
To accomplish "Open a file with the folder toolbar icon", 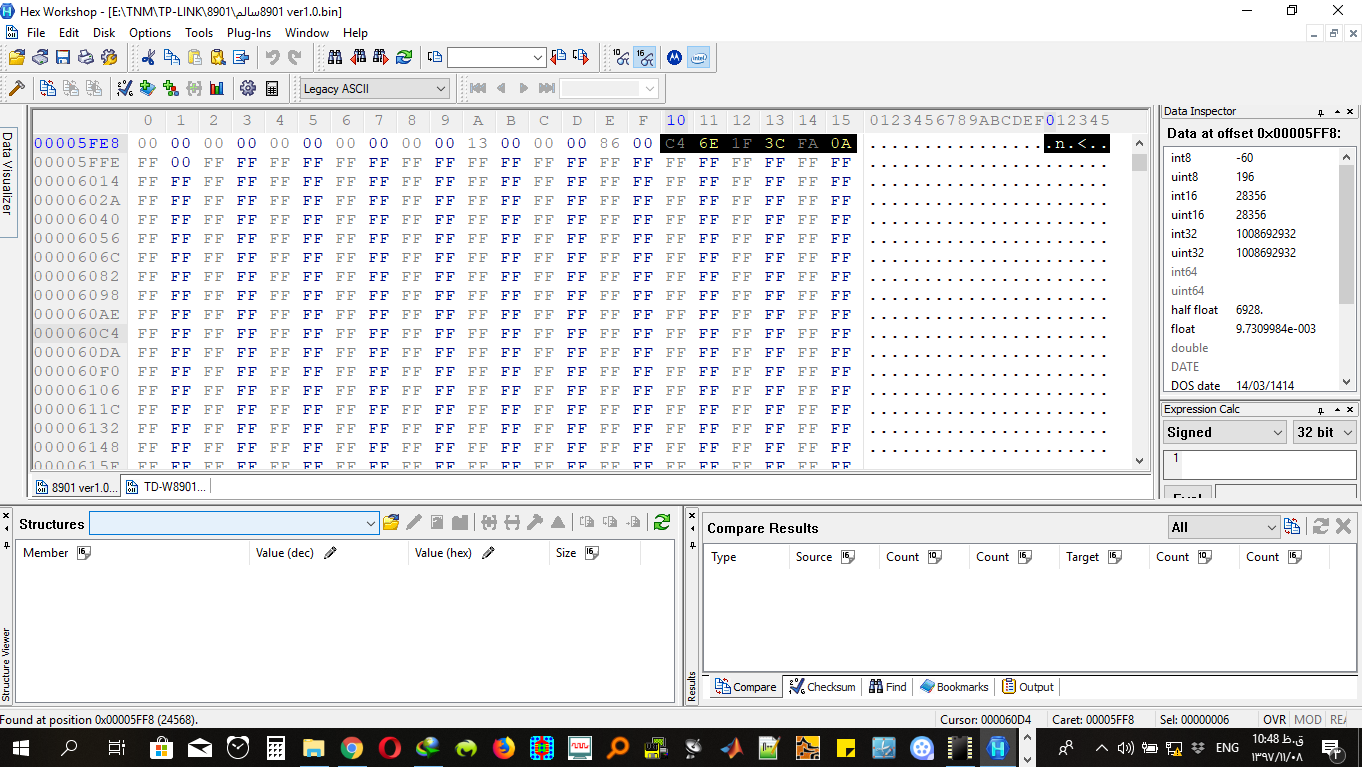I will [x=16, y=57].
